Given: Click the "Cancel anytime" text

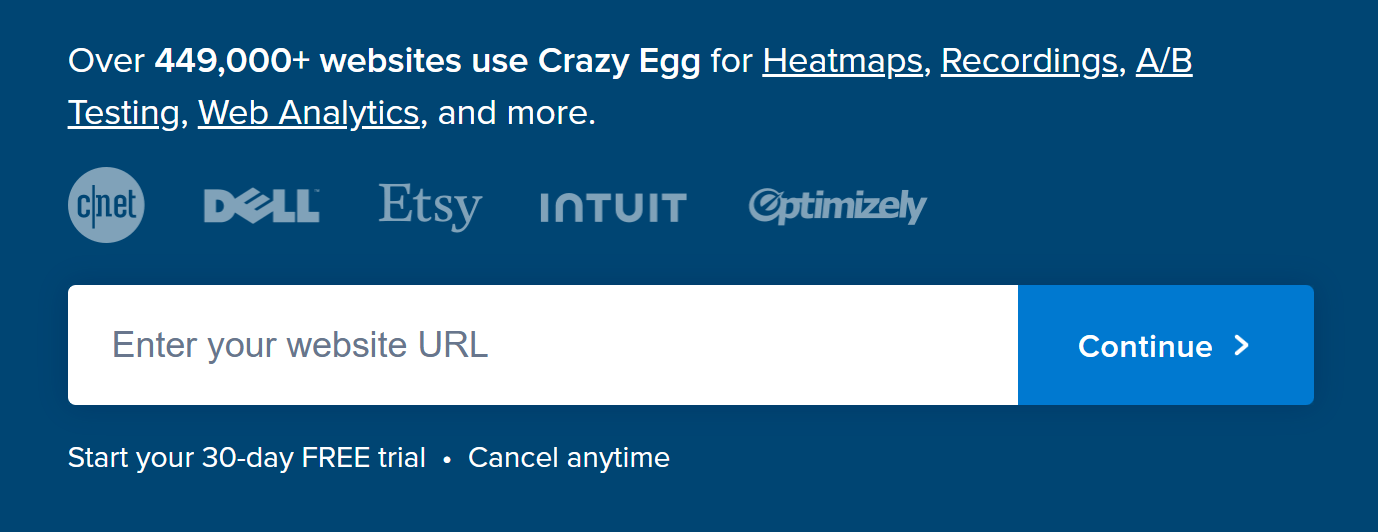Looking at the screenshot, I should (569, 458).
